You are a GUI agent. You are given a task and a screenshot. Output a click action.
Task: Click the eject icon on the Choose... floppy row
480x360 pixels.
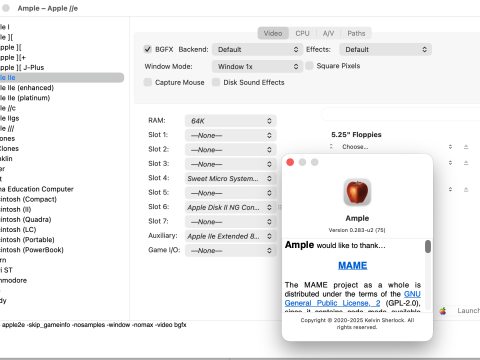click(466, 147)
